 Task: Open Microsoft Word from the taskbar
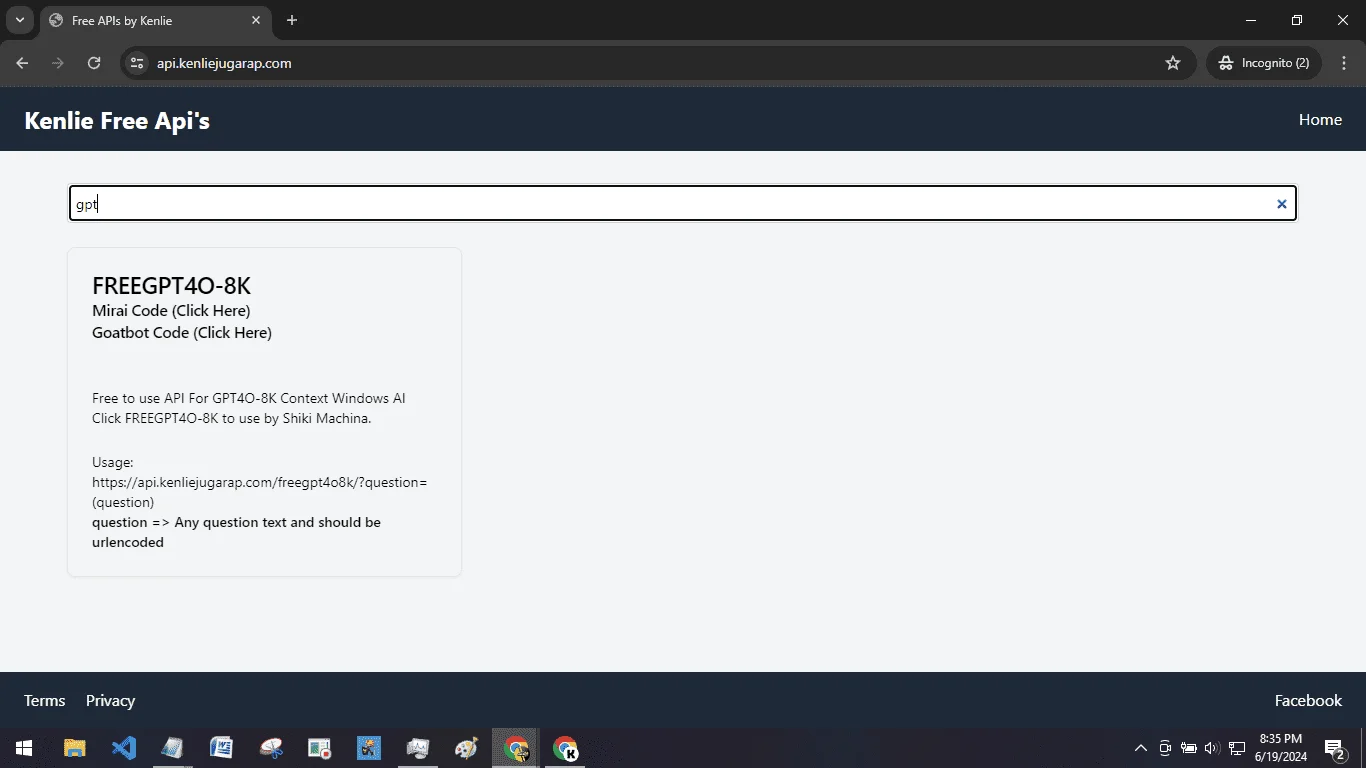pos(222,748)
